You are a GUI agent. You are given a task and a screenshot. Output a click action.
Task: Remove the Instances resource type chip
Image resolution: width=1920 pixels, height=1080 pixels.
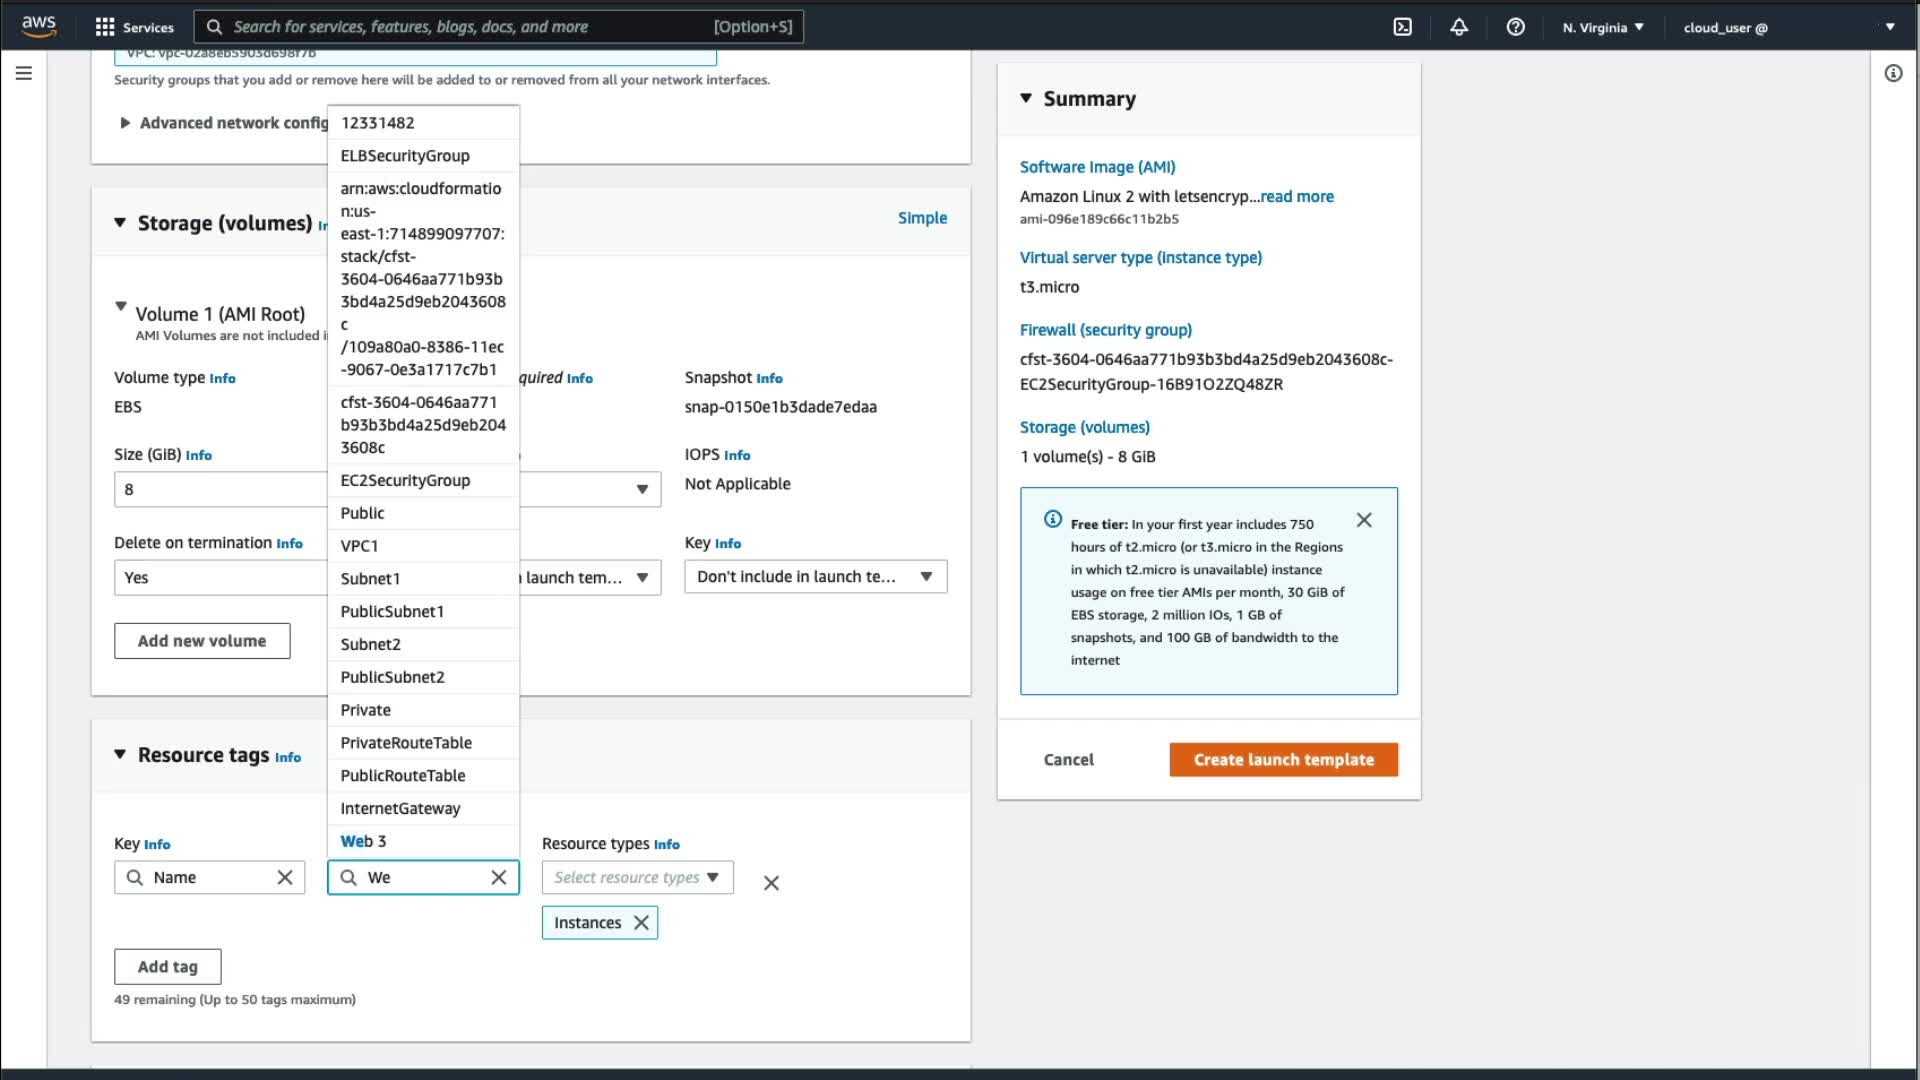(642, 923)
